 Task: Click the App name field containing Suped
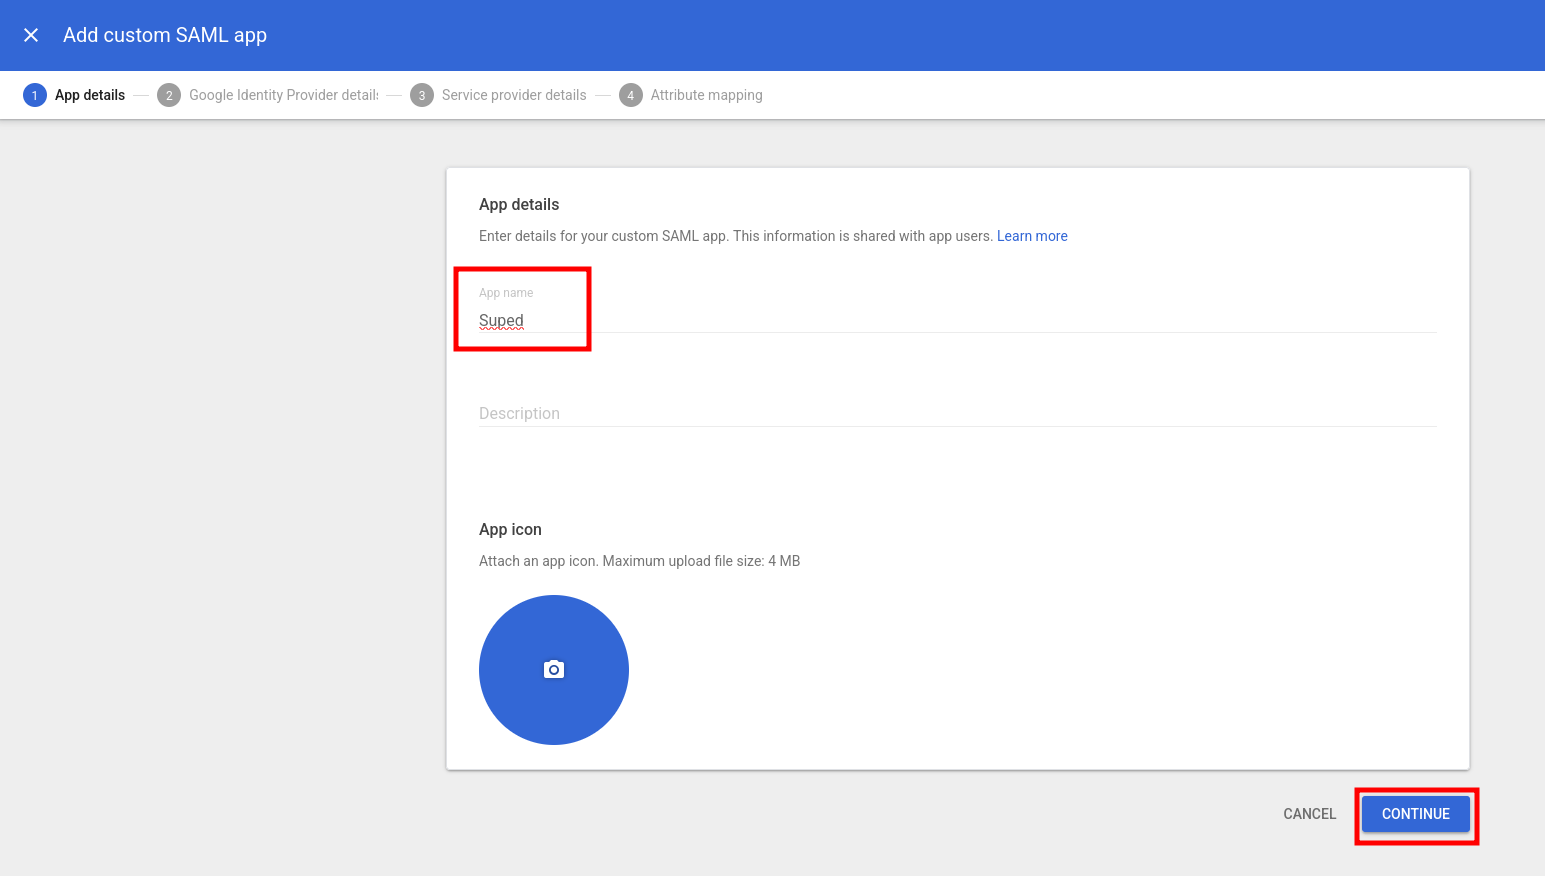[x=957, y=321]
